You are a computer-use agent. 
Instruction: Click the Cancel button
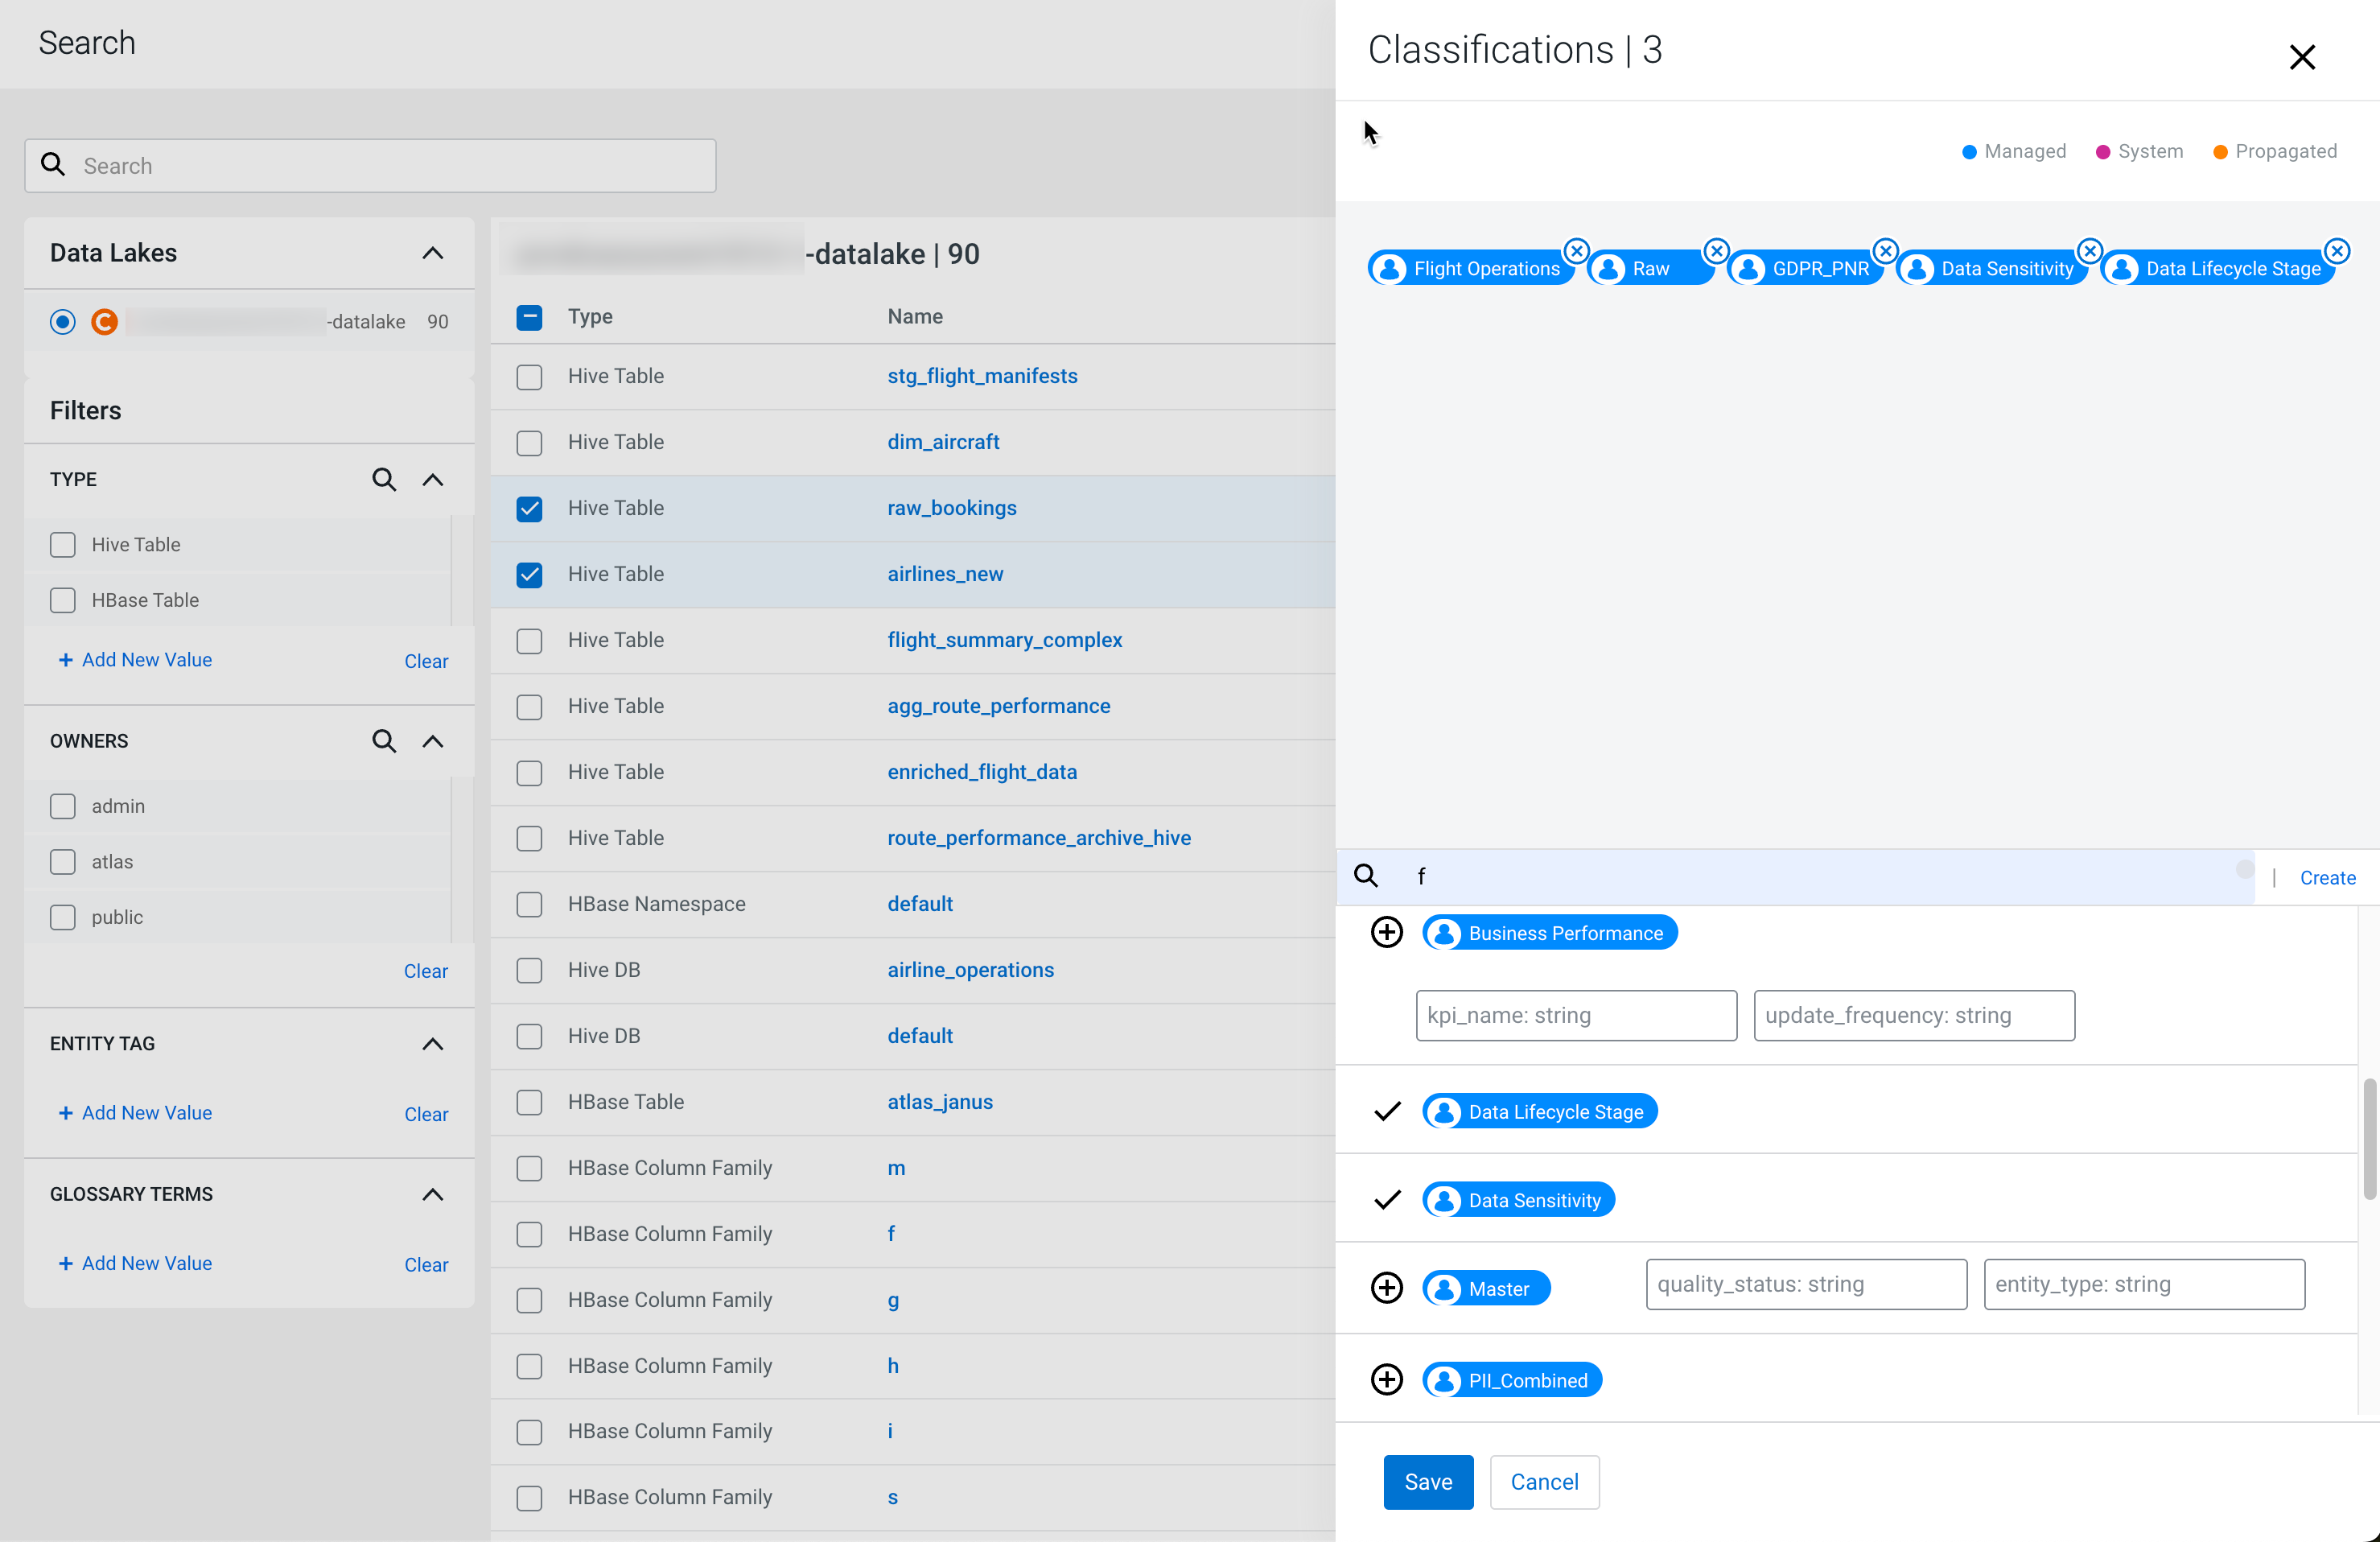click(x=1543, y=1482)
